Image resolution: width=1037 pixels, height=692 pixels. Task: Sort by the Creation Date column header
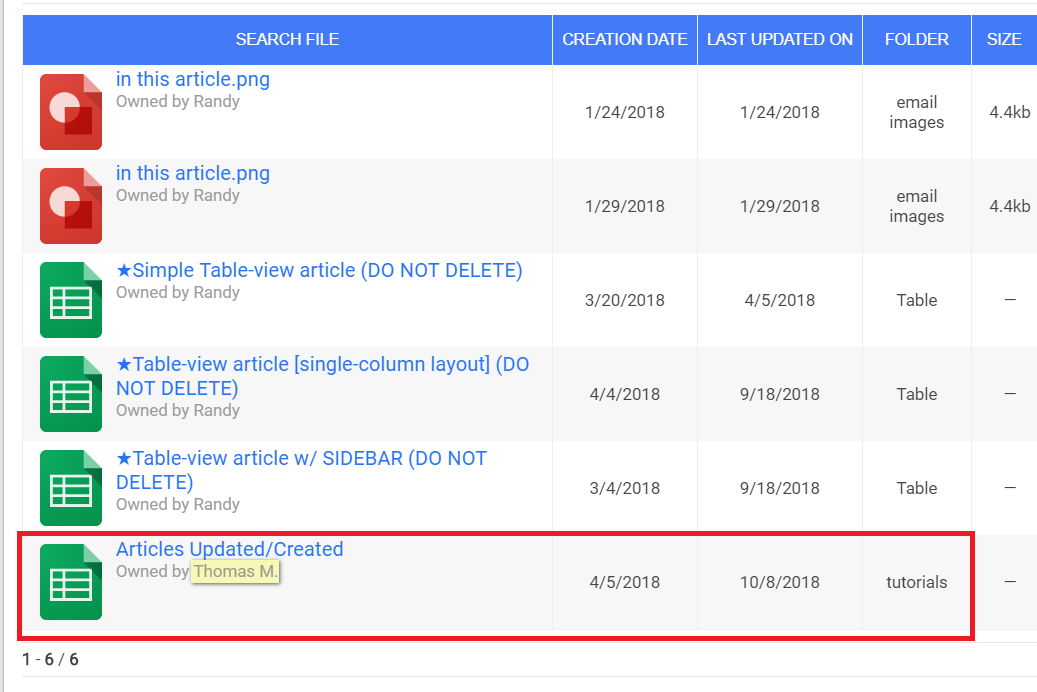pos(625,40)
